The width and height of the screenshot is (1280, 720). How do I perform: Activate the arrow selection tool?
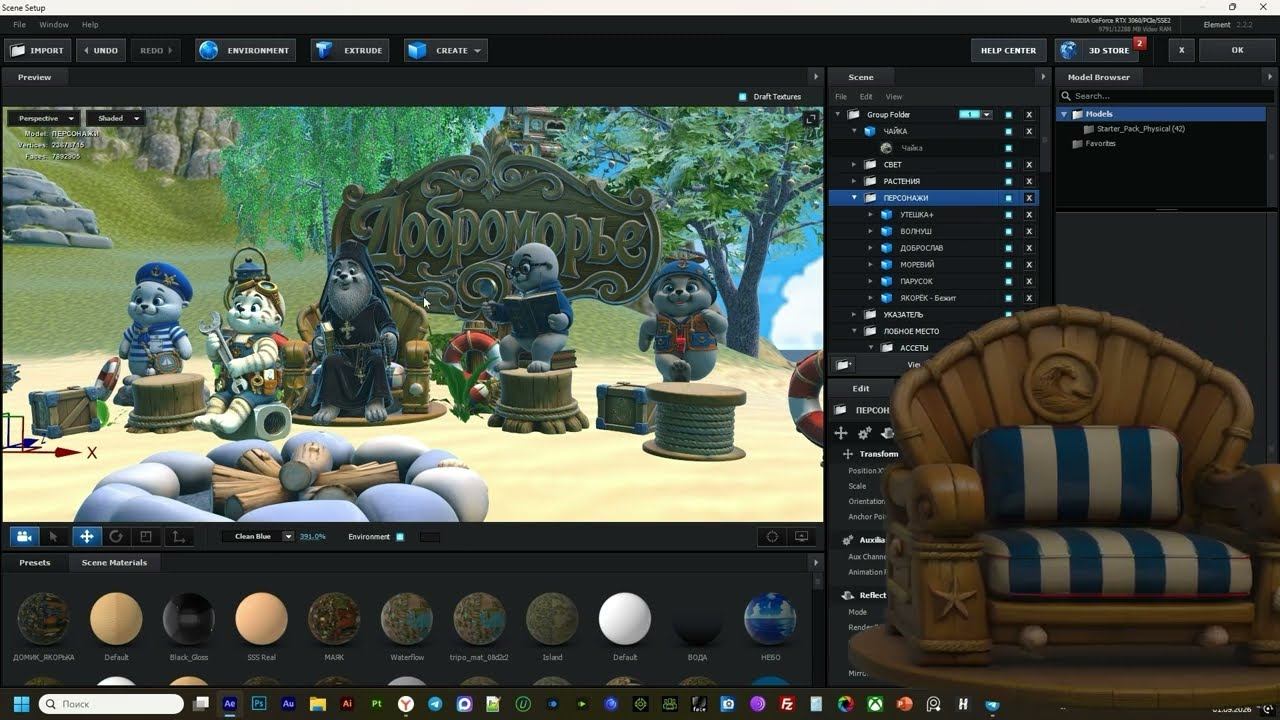55,537
